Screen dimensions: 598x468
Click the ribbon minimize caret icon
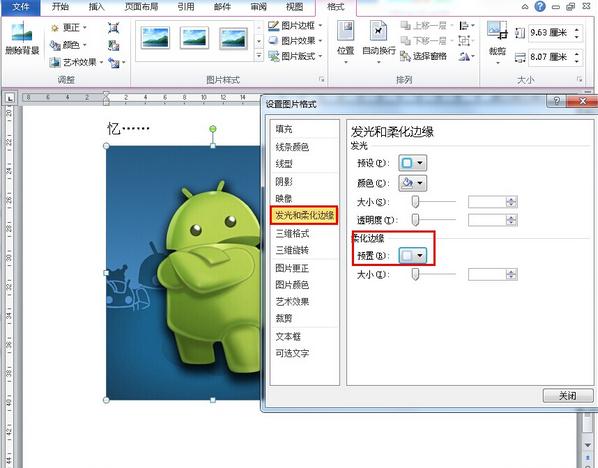pyautogui.click(x=525, y=6)
